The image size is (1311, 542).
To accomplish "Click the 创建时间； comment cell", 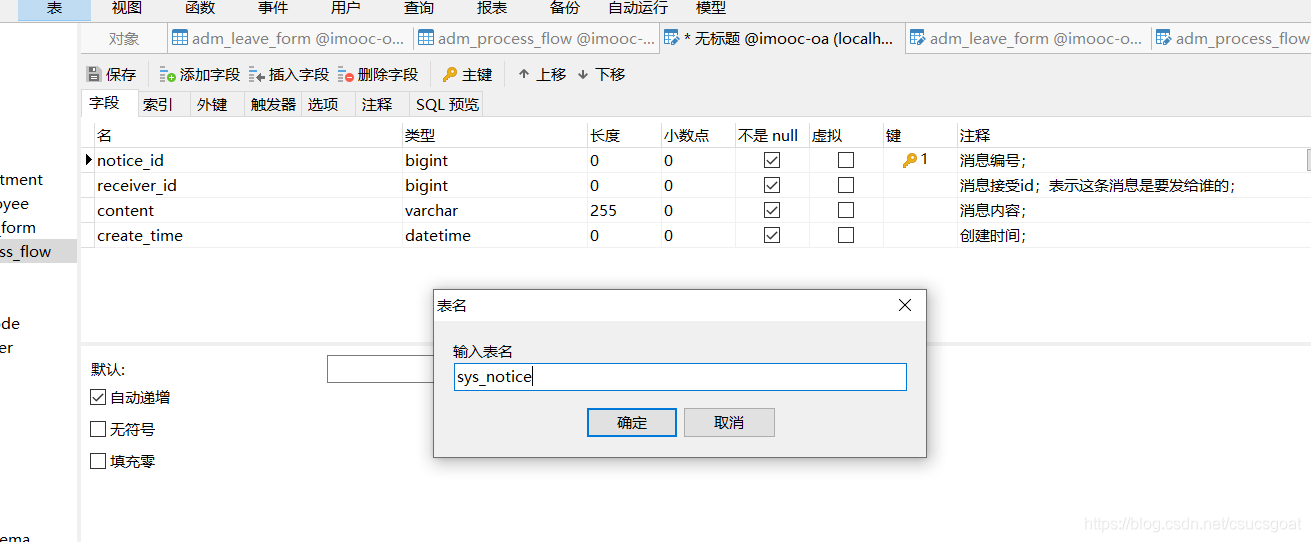I will pos(1133,235).
